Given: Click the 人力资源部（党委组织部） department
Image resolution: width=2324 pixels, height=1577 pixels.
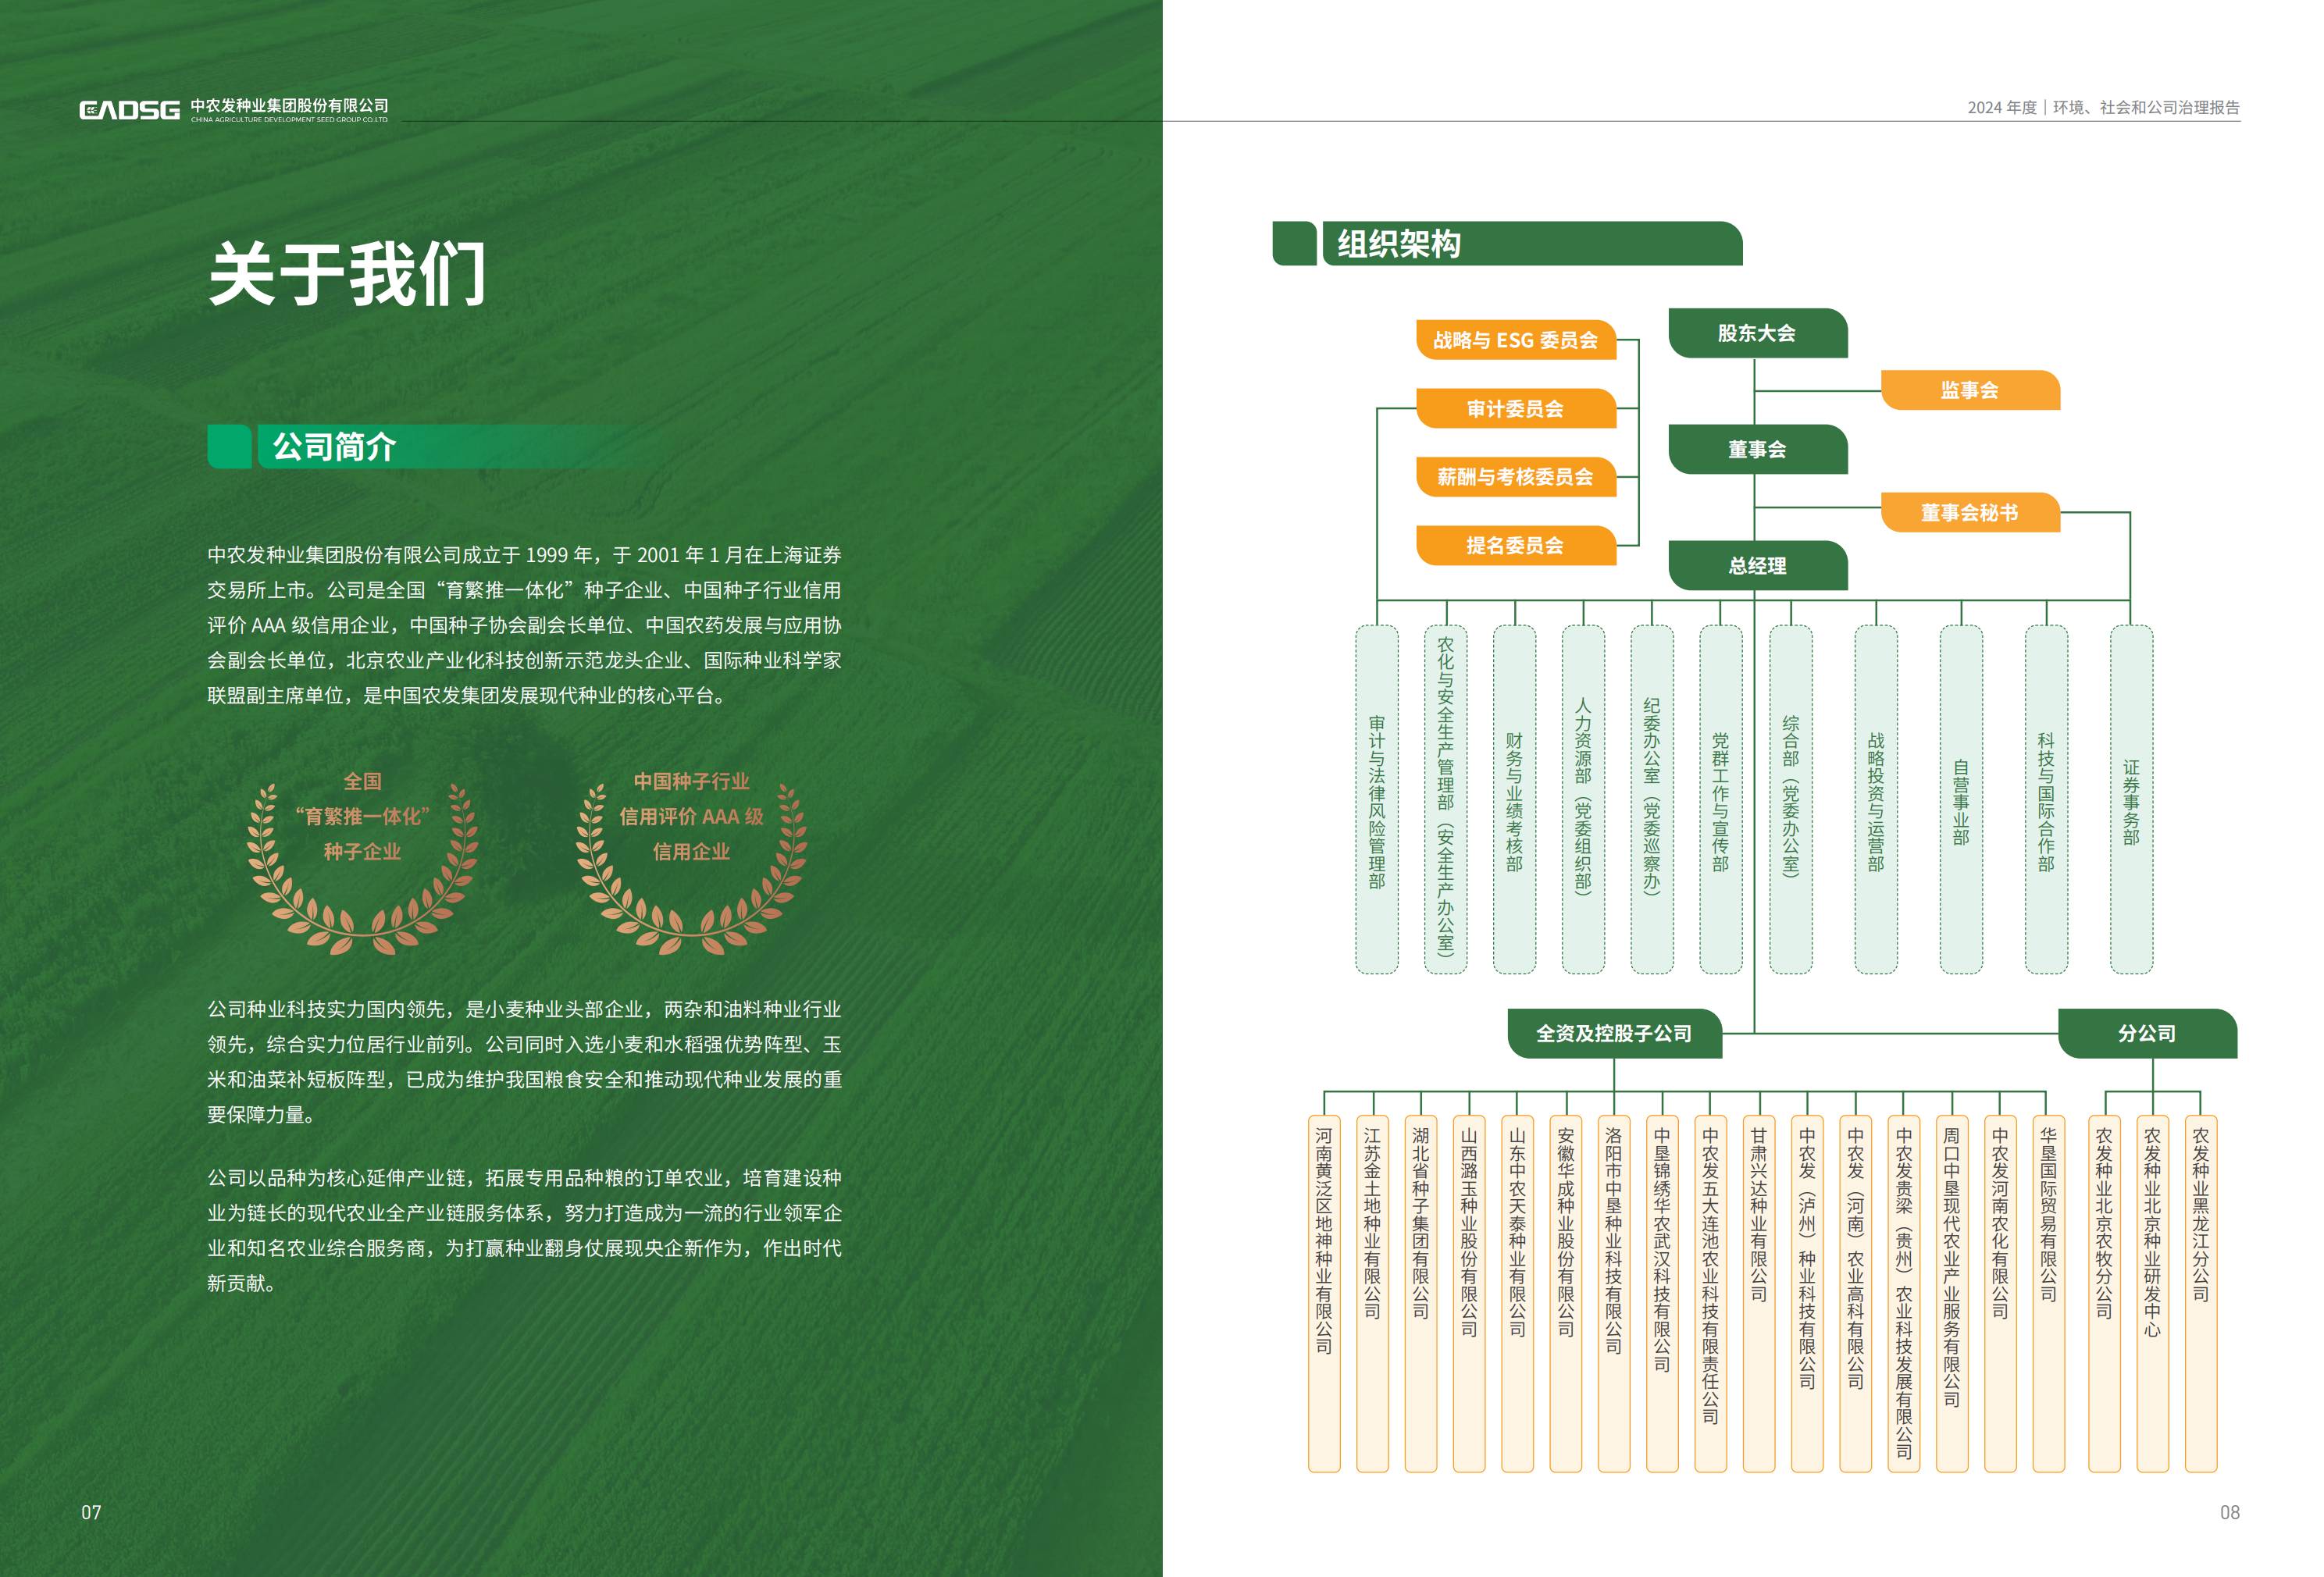Looking at the screenshot, I should (x=1583, y=800).
